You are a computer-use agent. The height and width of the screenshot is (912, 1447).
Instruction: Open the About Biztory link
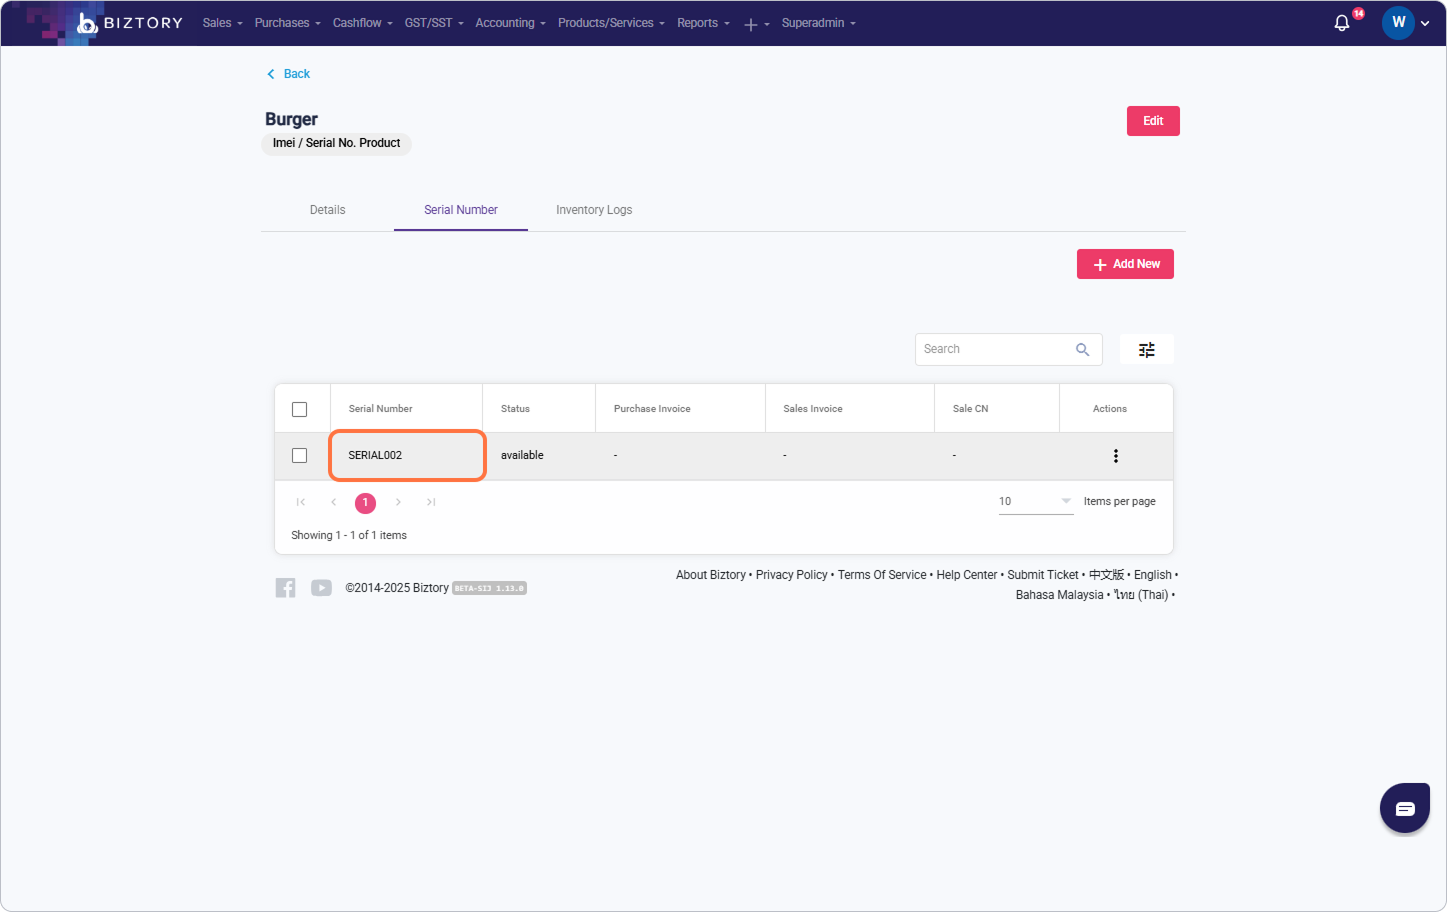[x=711, y=575]
